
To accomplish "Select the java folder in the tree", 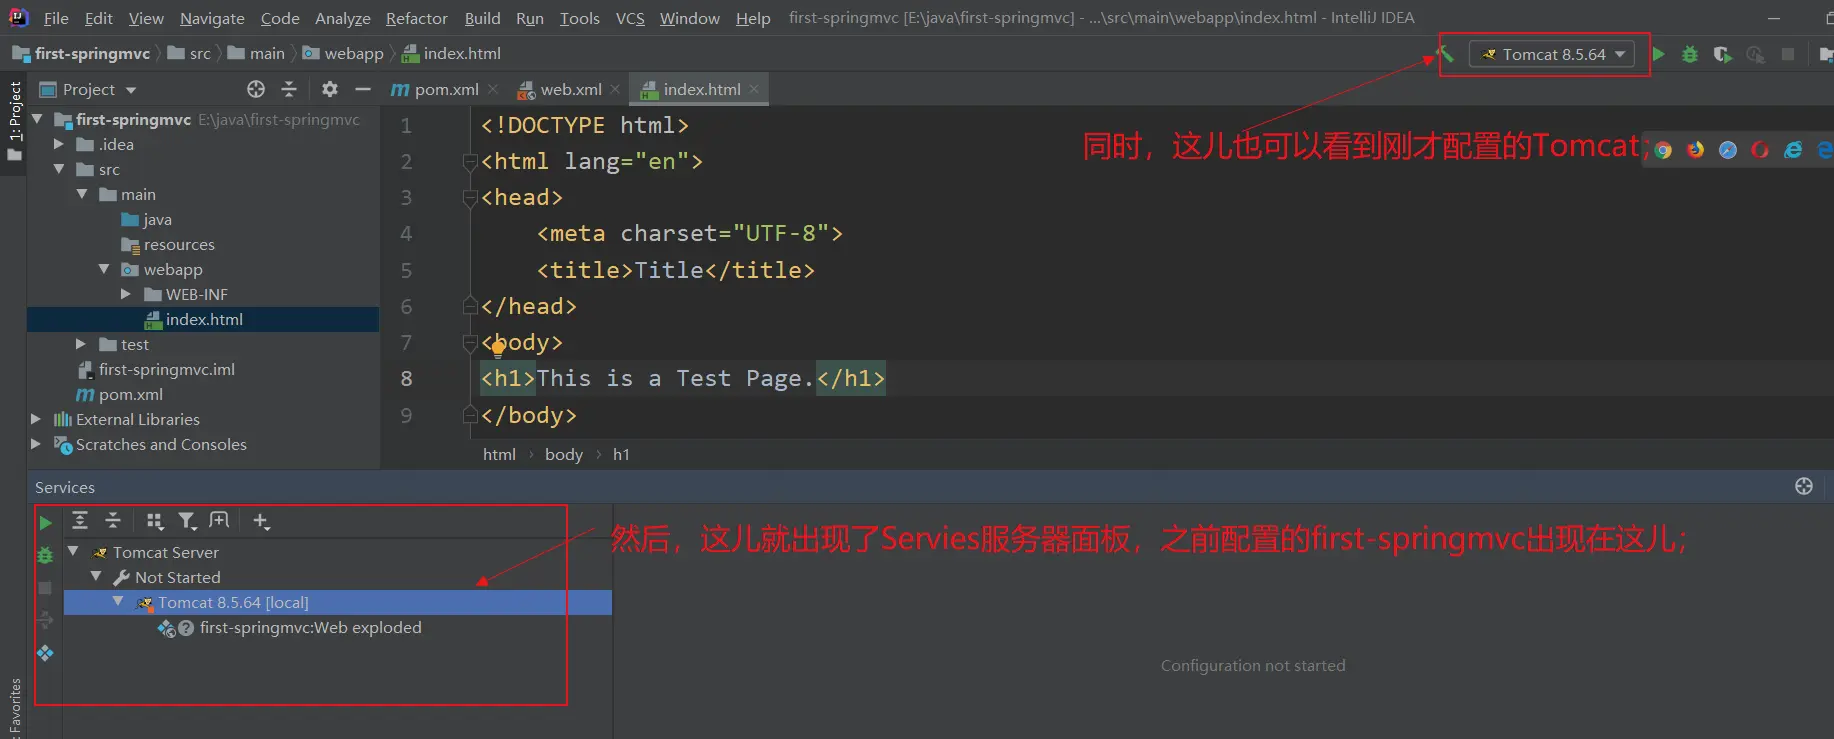I will coord(157,219).
